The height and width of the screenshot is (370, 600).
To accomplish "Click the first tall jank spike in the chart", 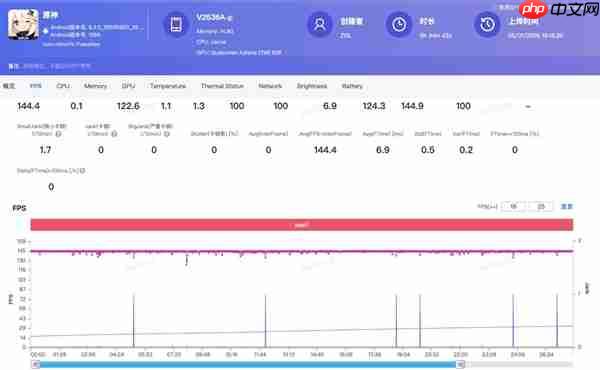I will (x=134, y=321).
